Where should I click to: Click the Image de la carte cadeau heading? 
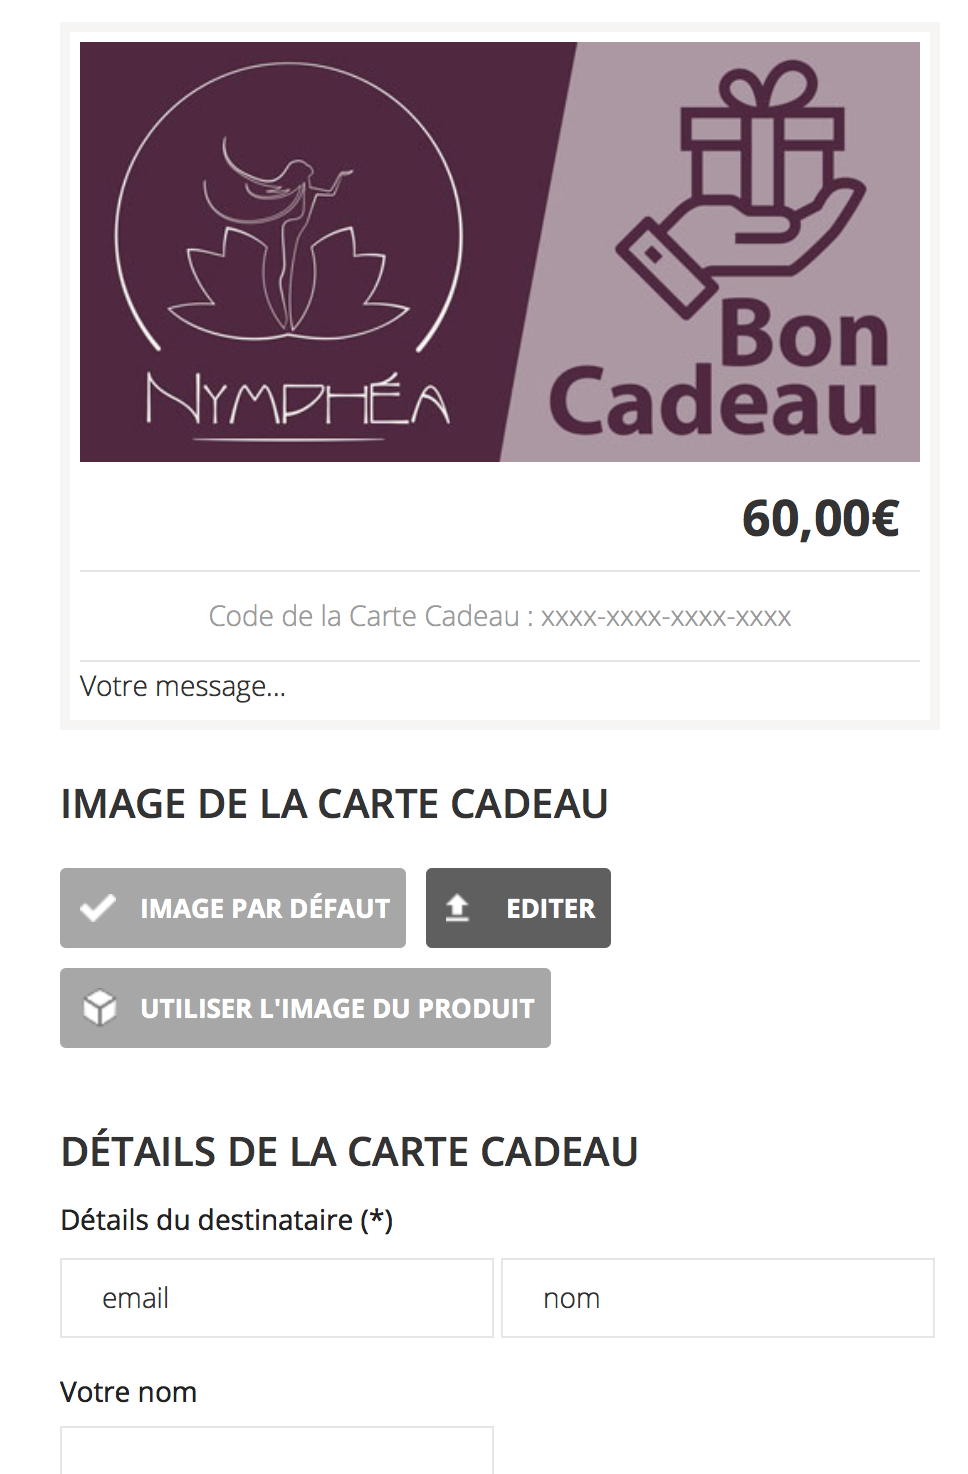tap(334, 804)
